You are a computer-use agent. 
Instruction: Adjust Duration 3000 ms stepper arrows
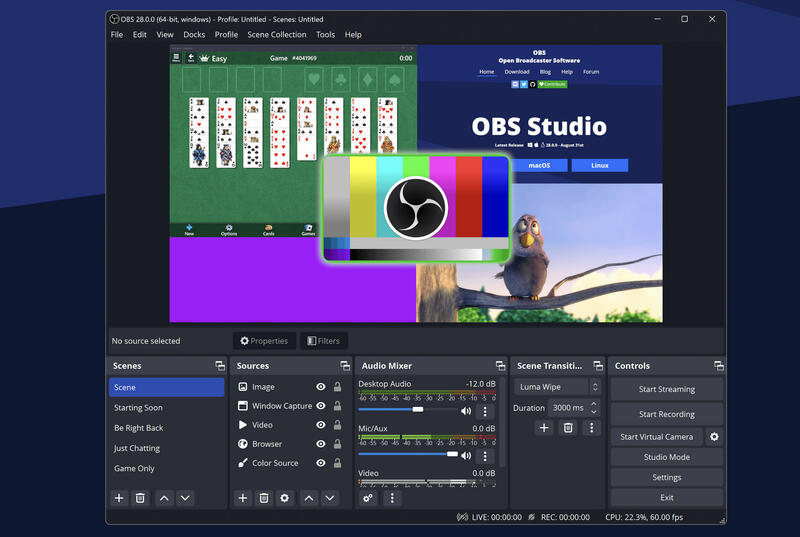(x=594, y=407)
